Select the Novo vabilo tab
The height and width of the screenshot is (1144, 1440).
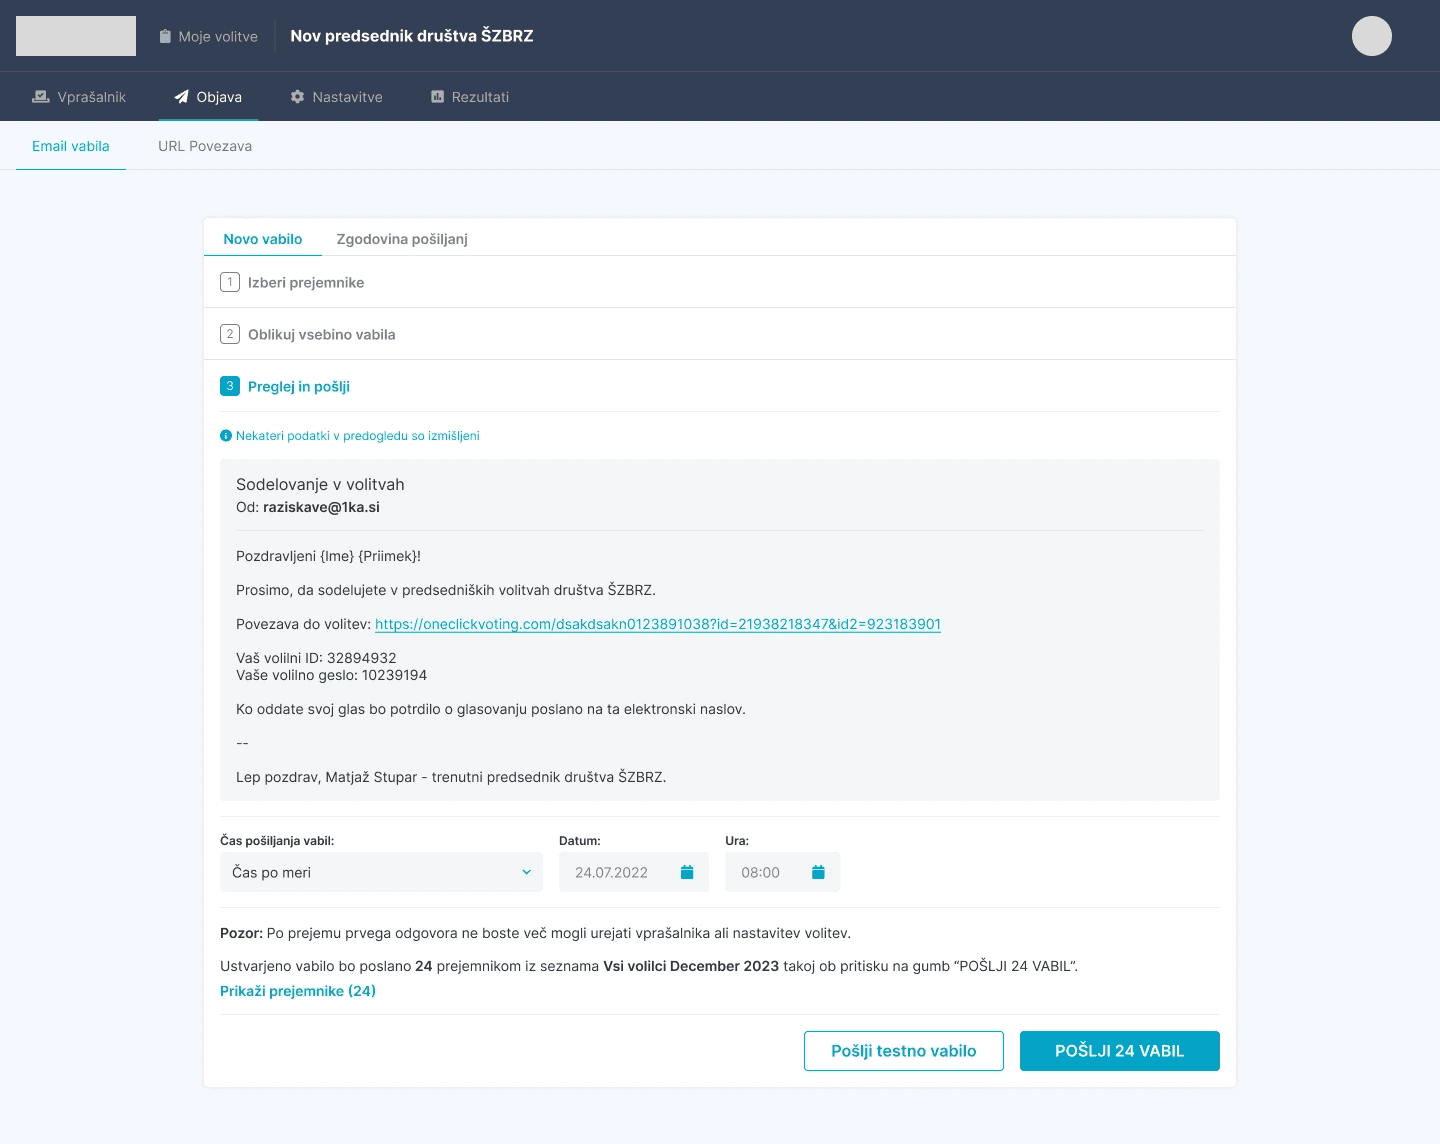[x=263, y=239]
